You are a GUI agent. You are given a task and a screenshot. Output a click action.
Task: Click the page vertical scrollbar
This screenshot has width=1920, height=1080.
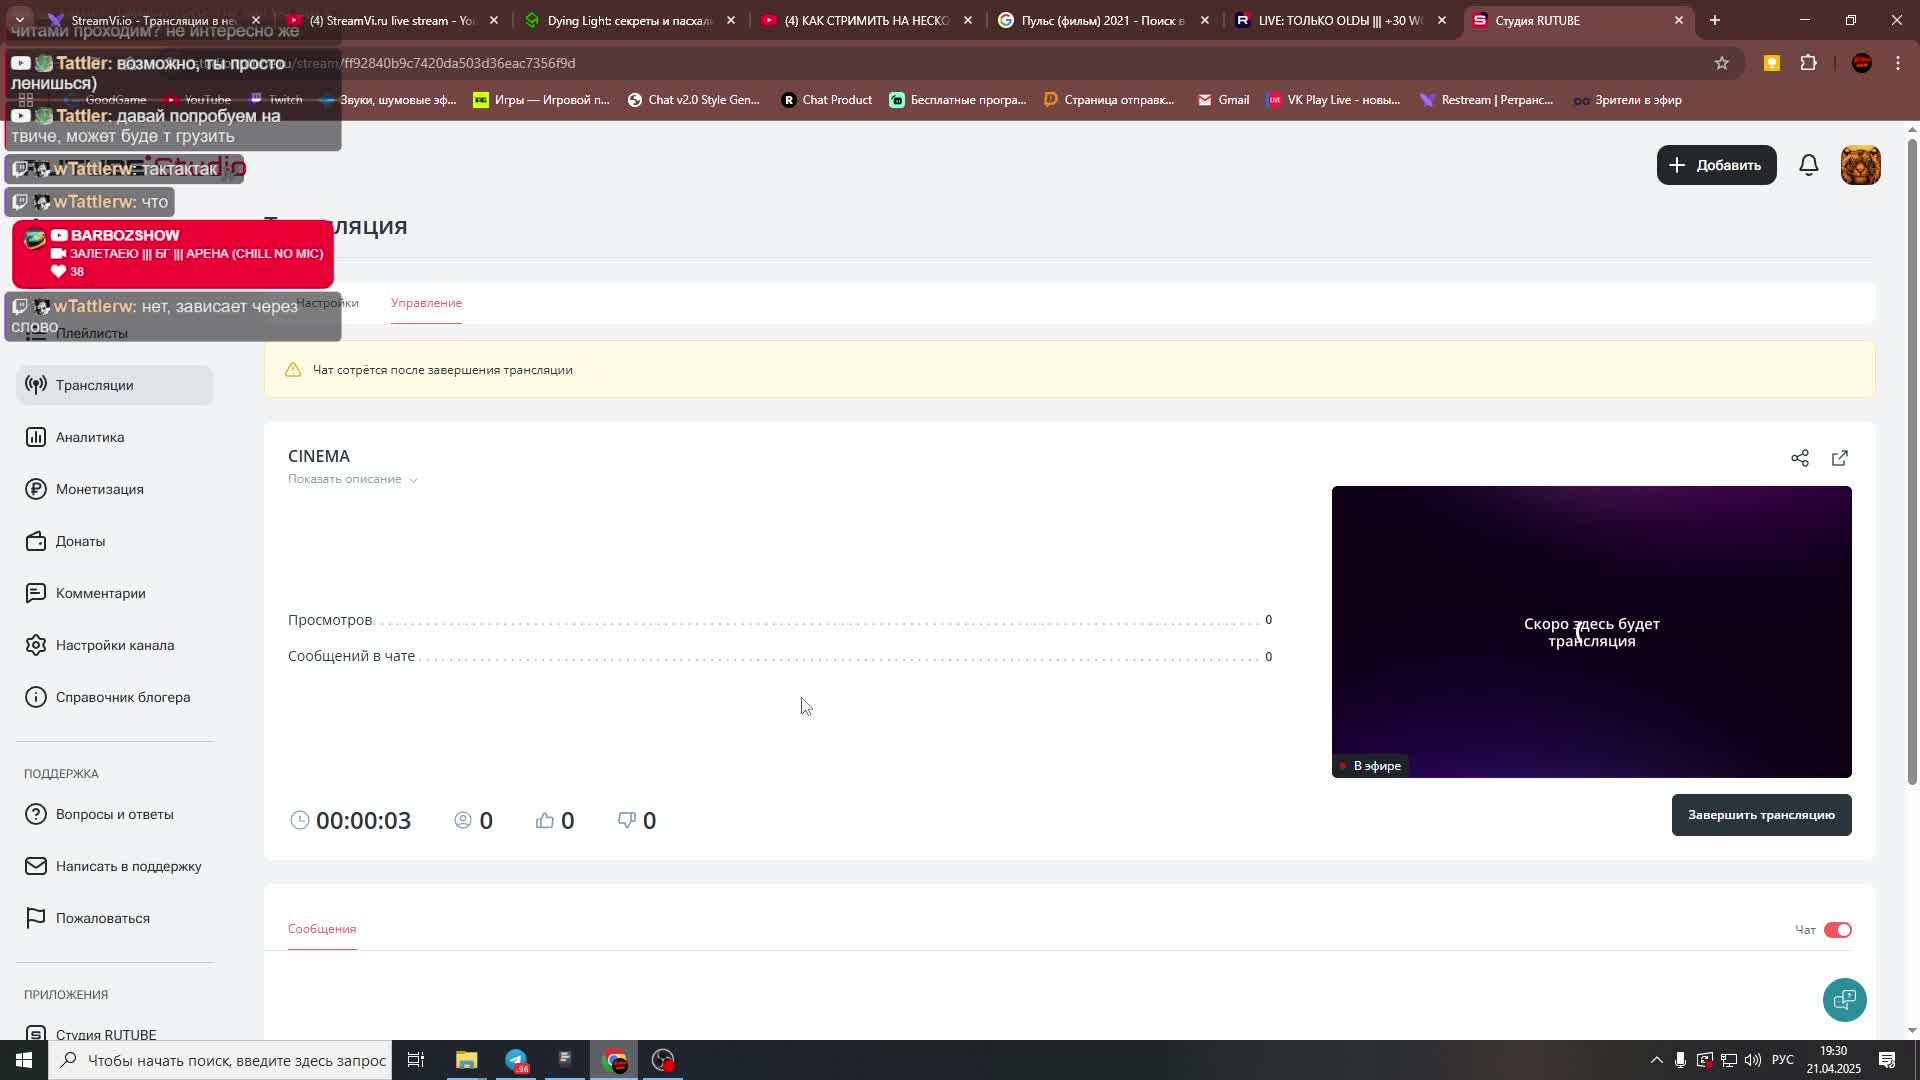pos(1912,460)
